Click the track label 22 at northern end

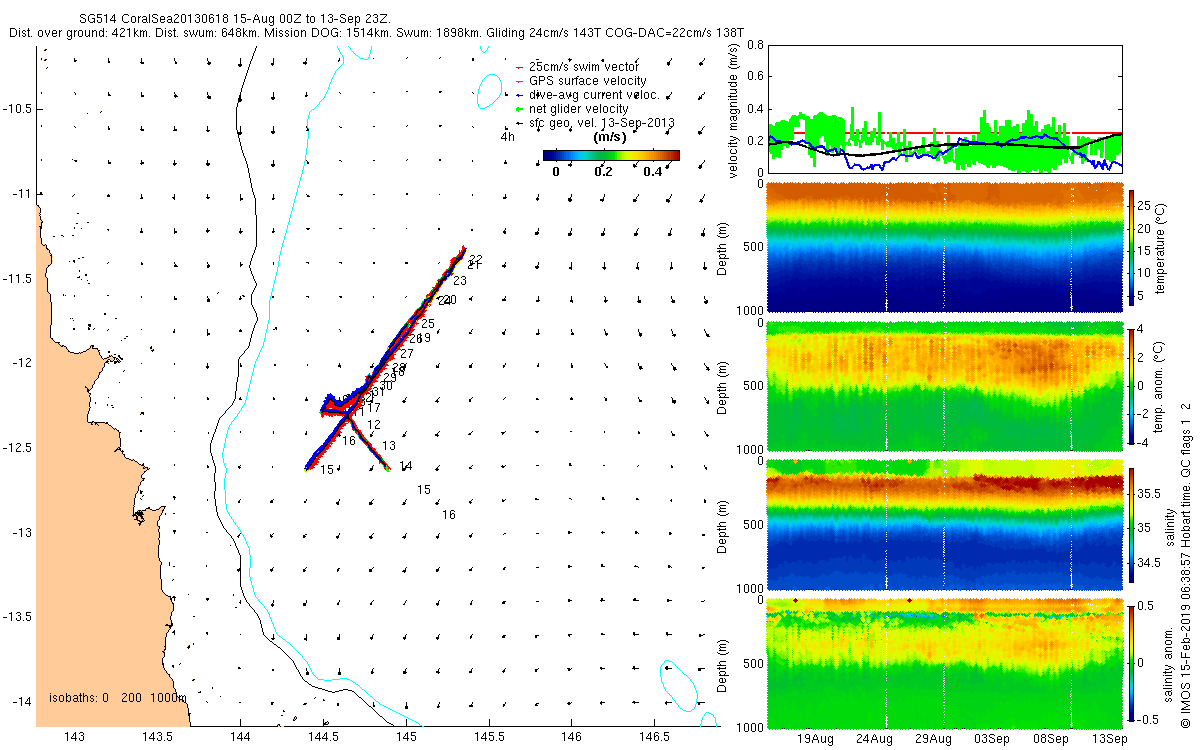click(475, 259)
